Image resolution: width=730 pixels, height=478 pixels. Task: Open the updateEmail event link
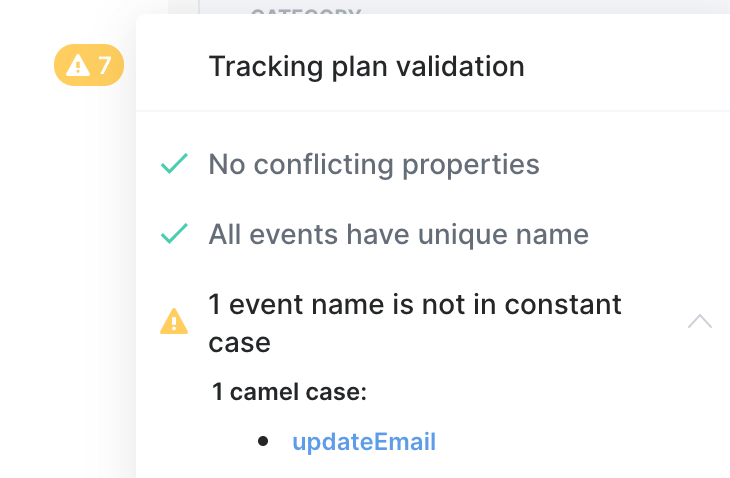[364, 442]
